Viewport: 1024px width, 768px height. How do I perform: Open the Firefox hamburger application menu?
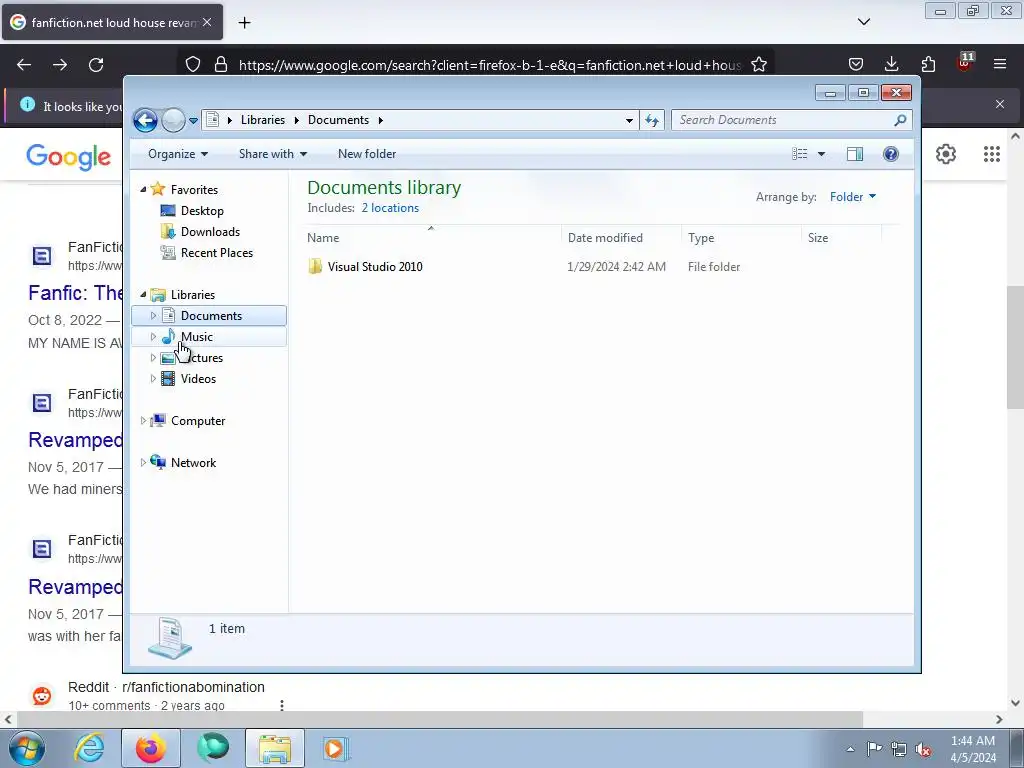tap(1000, 64)
